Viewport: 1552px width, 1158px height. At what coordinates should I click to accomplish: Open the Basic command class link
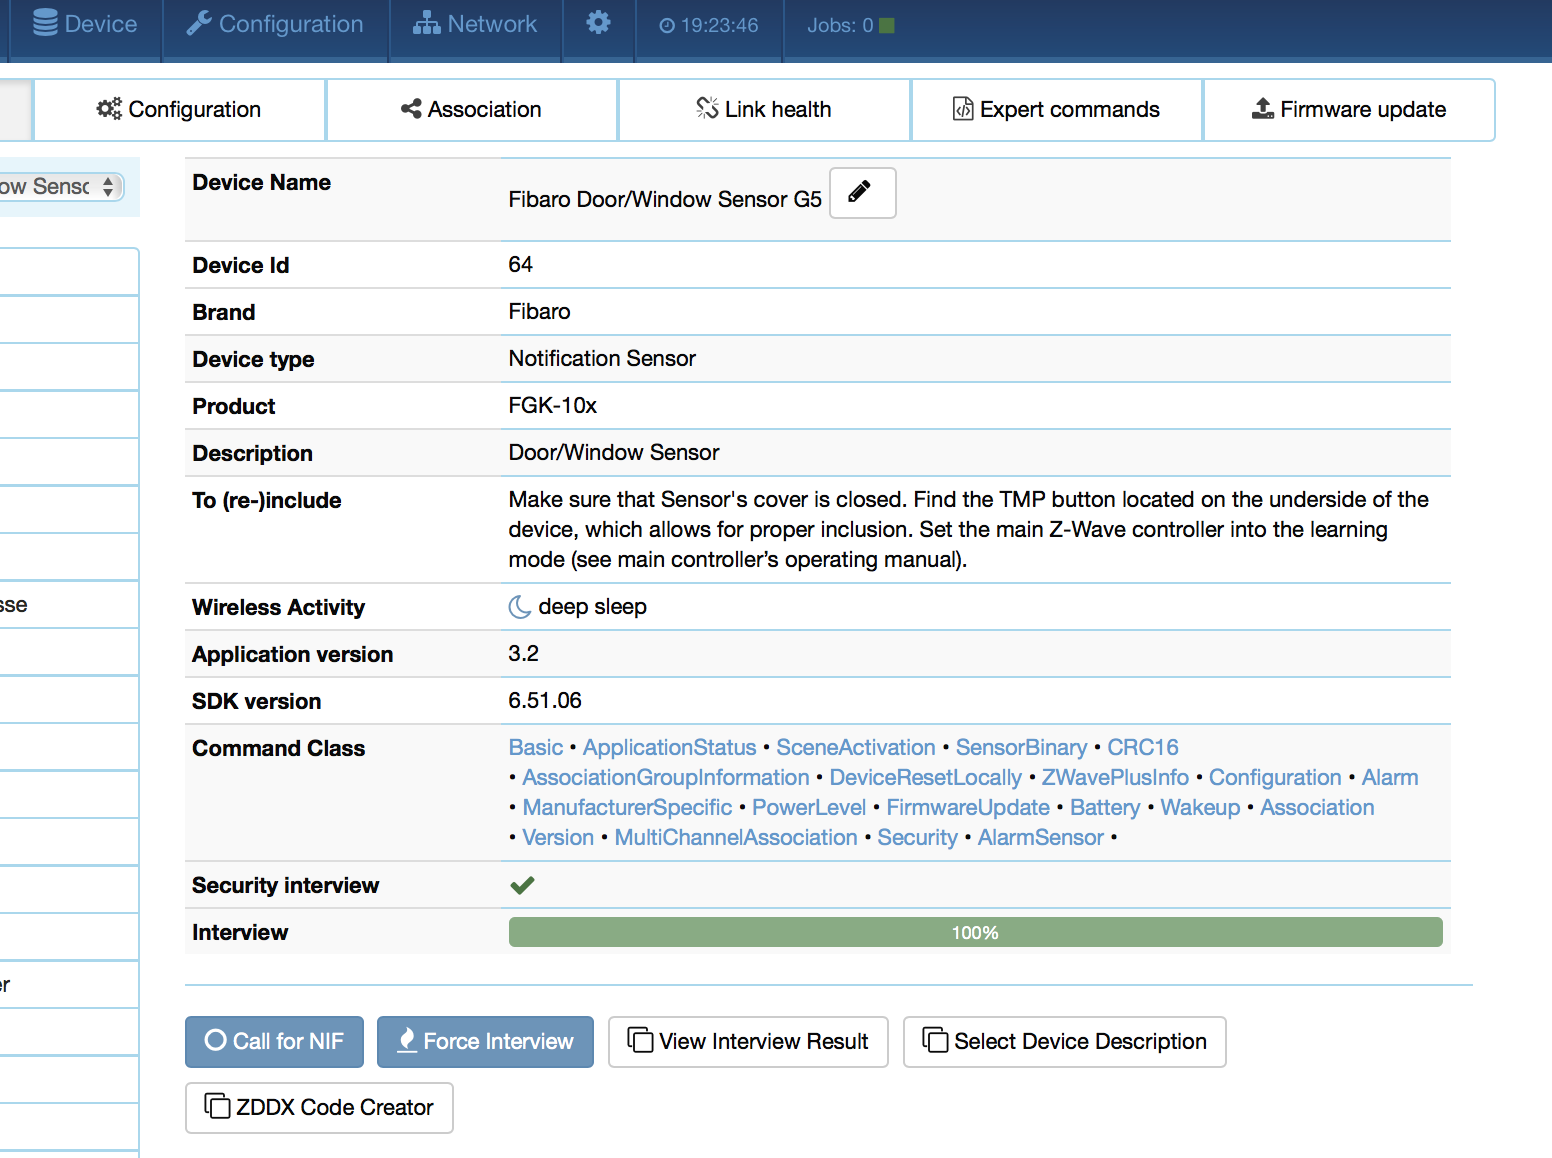pyautogui.click(x=536, y=748)
